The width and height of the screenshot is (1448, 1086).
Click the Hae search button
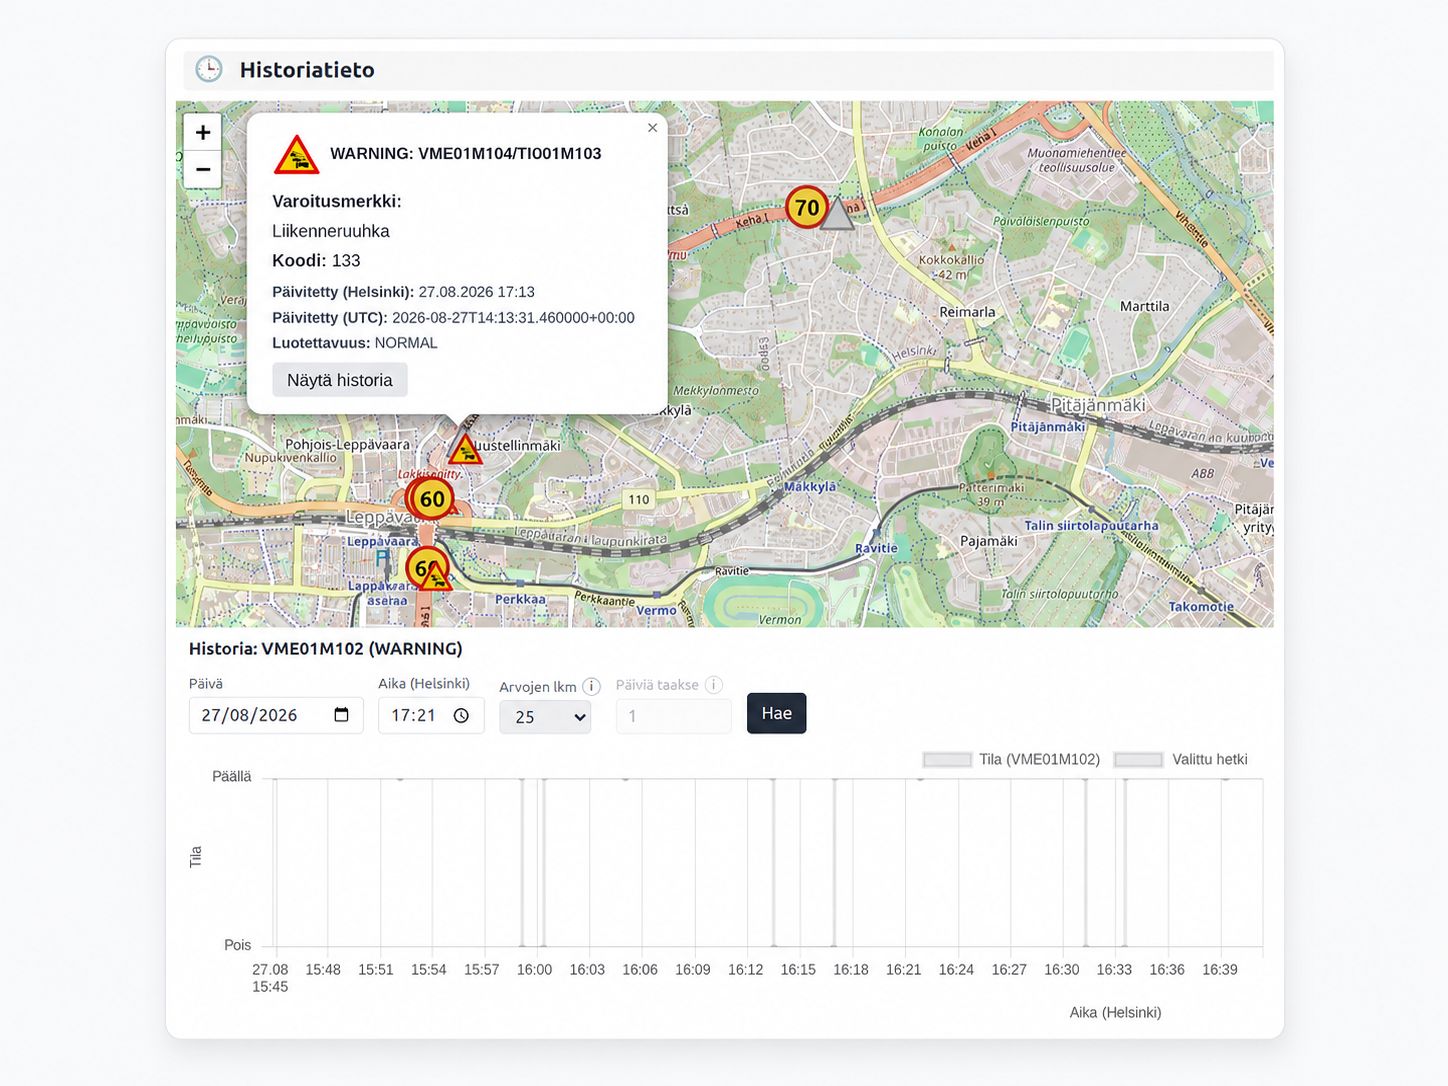click(776, 713)
